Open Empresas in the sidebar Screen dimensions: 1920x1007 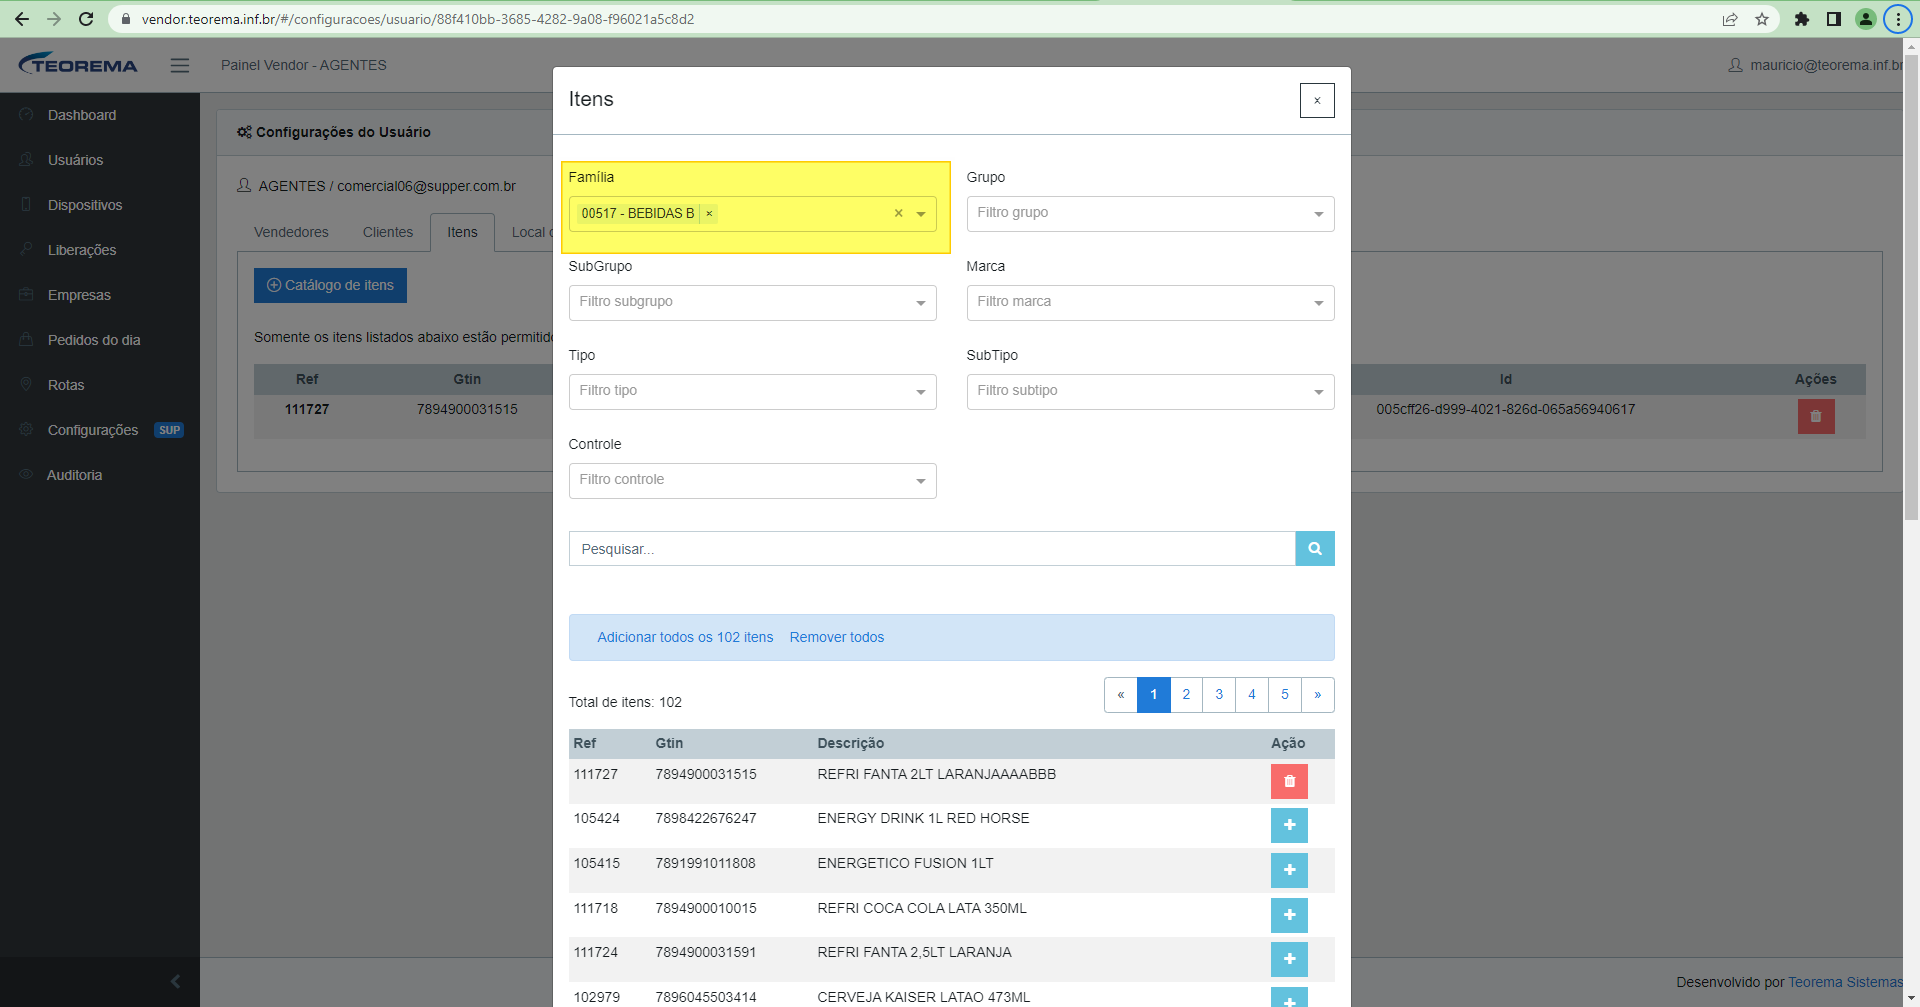pos(79,295)
